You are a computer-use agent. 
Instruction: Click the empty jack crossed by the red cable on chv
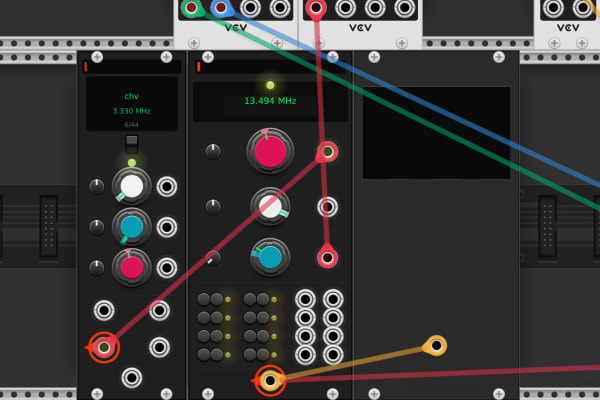pos(159,310)
